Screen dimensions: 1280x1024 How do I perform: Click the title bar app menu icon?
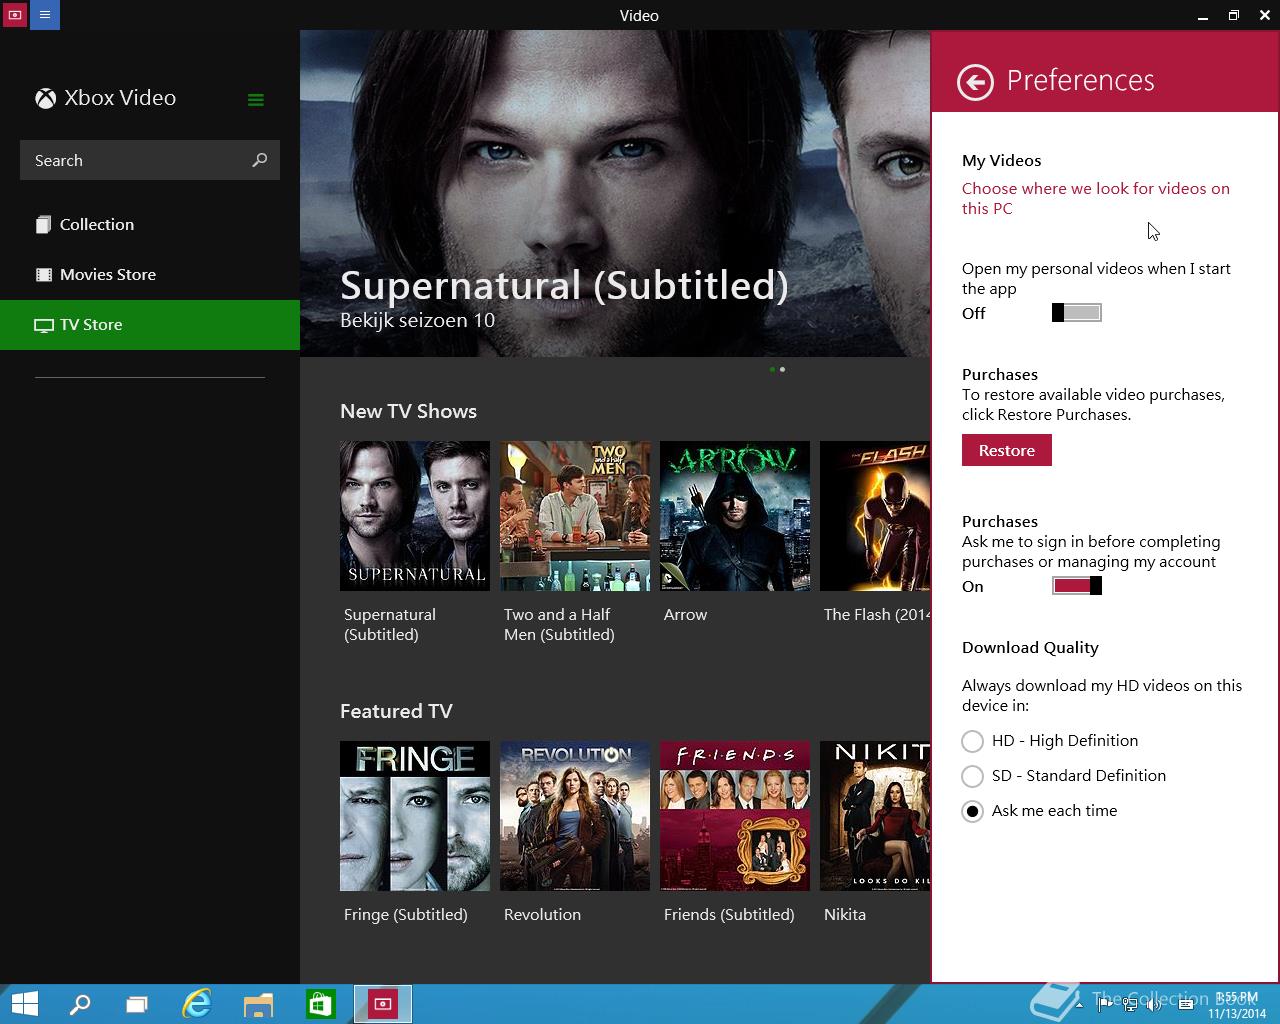45,15
